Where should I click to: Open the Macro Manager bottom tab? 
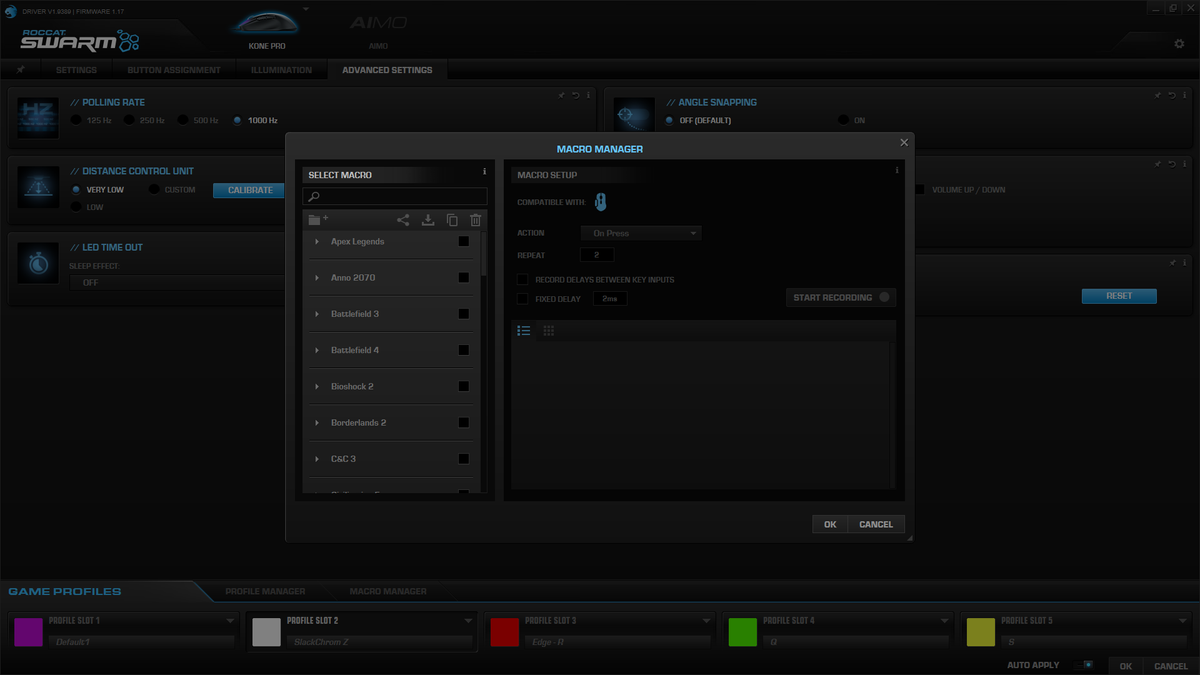[x=388, y=591]
